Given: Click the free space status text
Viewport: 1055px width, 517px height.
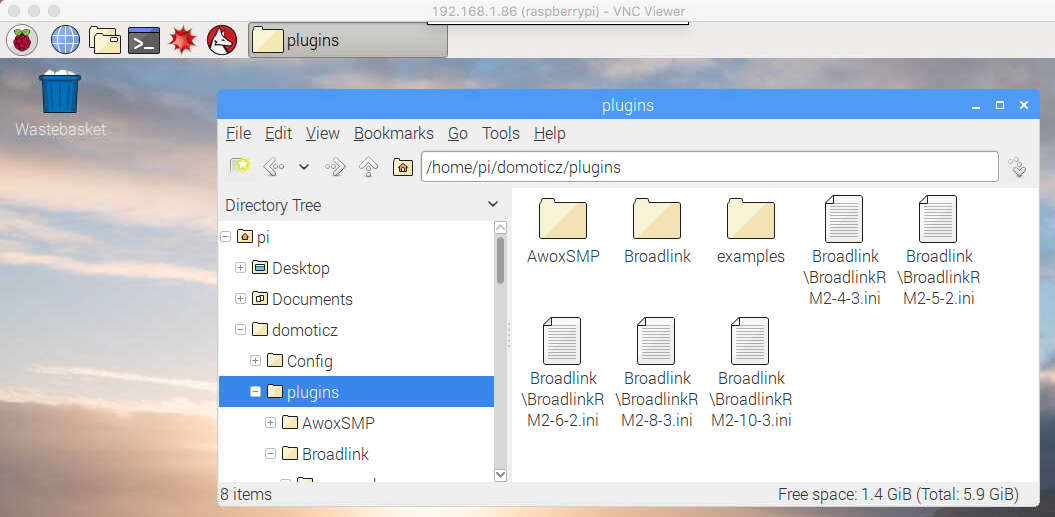Looking at the screenshot, I should (898, 495).
